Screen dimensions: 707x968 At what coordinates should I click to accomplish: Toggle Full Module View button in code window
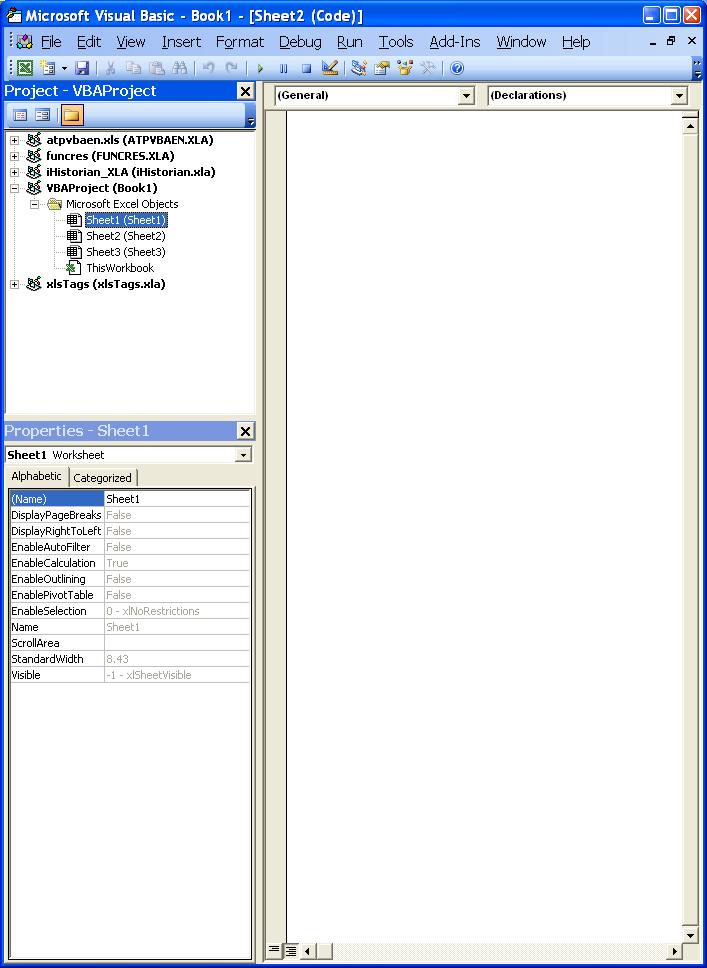tap(289, 950)
